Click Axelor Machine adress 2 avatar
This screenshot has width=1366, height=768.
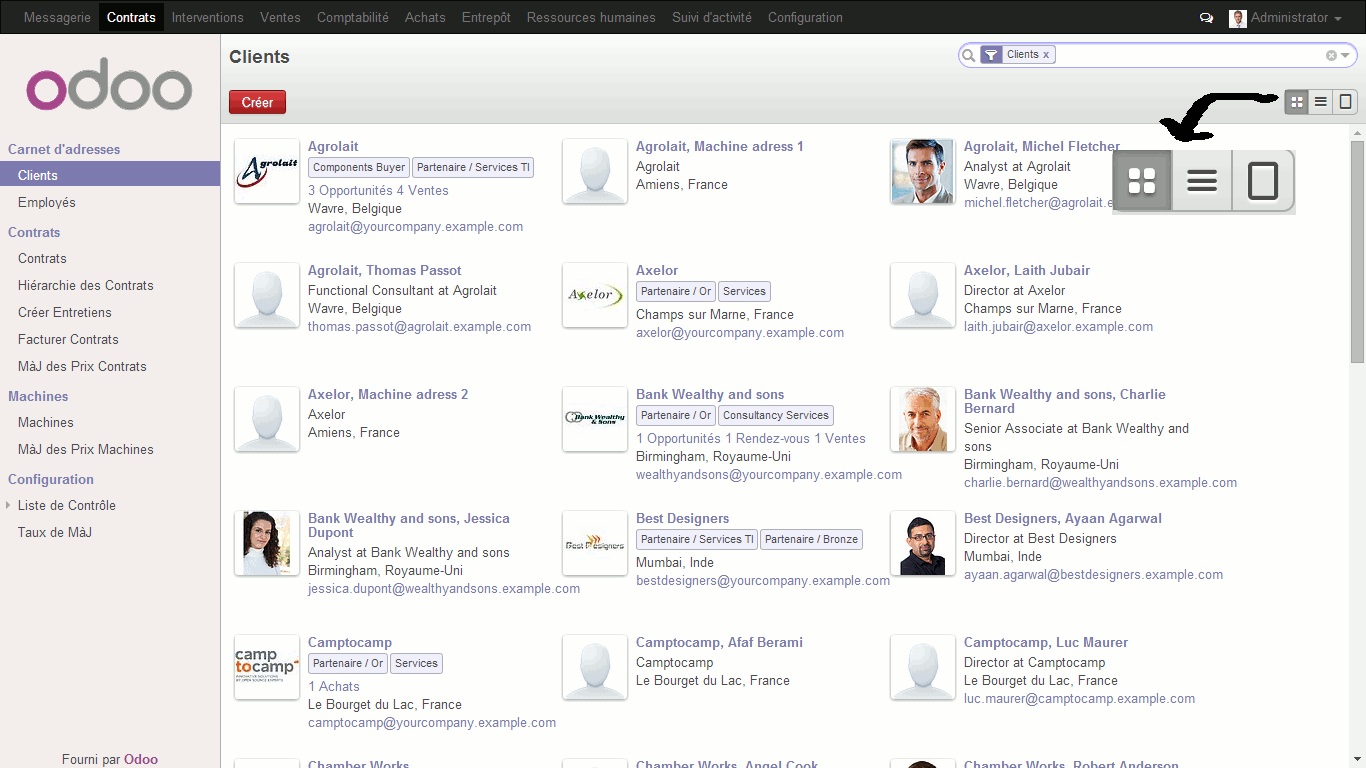pos(267,419)
